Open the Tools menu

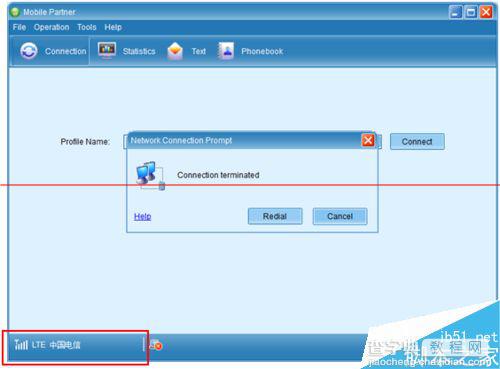[87, 27]
